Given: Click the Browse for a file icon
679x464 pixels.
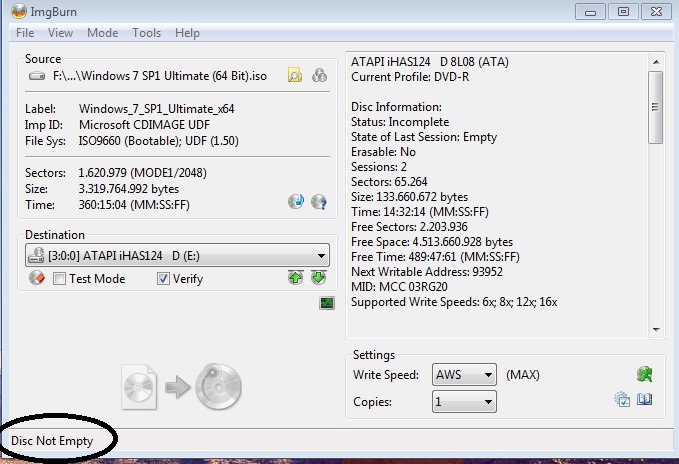Looking at the screenshot, I should coord(295,76).
